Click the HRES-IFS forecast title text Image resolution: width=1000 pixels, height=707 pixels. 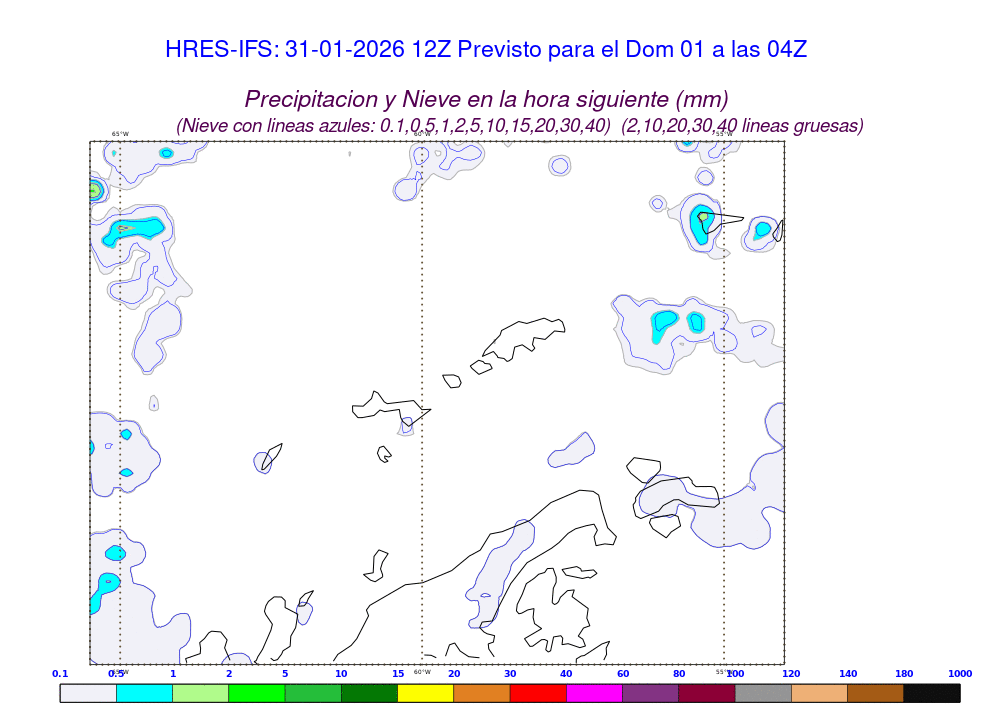(485, 50)
